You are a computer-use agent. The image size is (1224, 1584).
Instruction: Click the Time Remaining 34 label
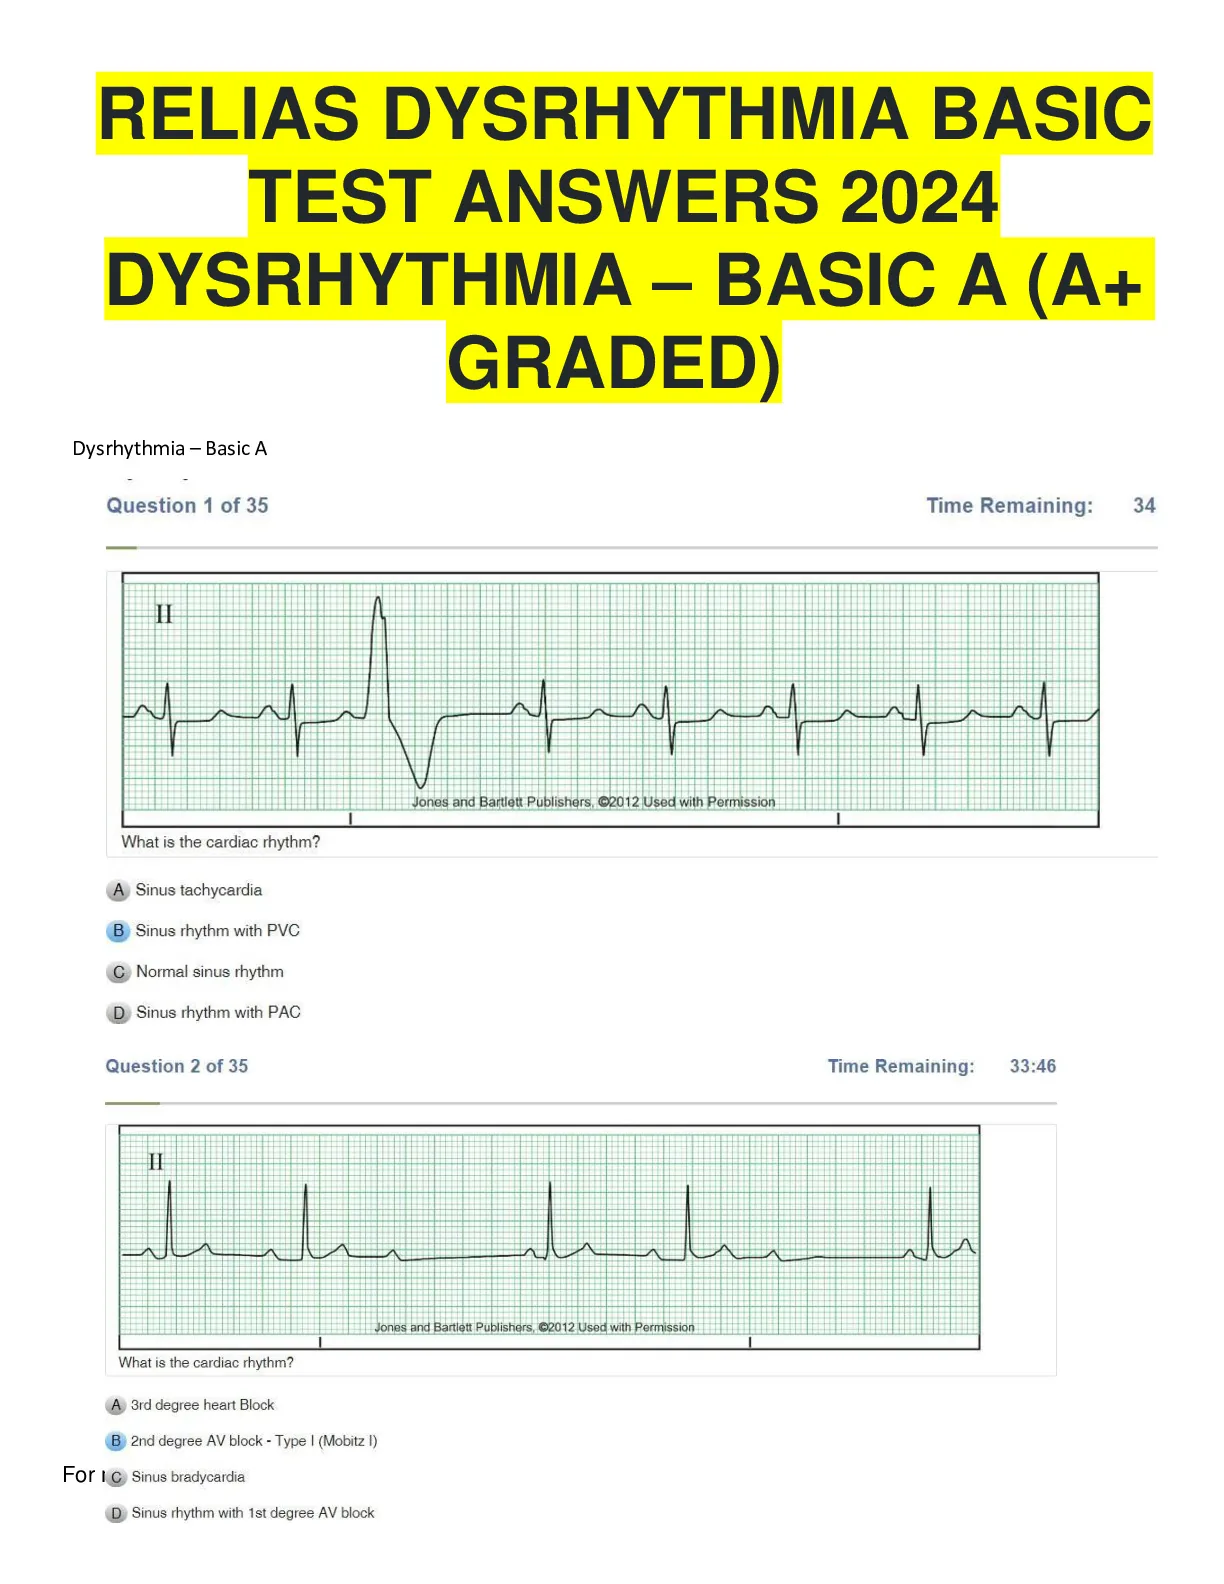click(x=1041, y=506)
